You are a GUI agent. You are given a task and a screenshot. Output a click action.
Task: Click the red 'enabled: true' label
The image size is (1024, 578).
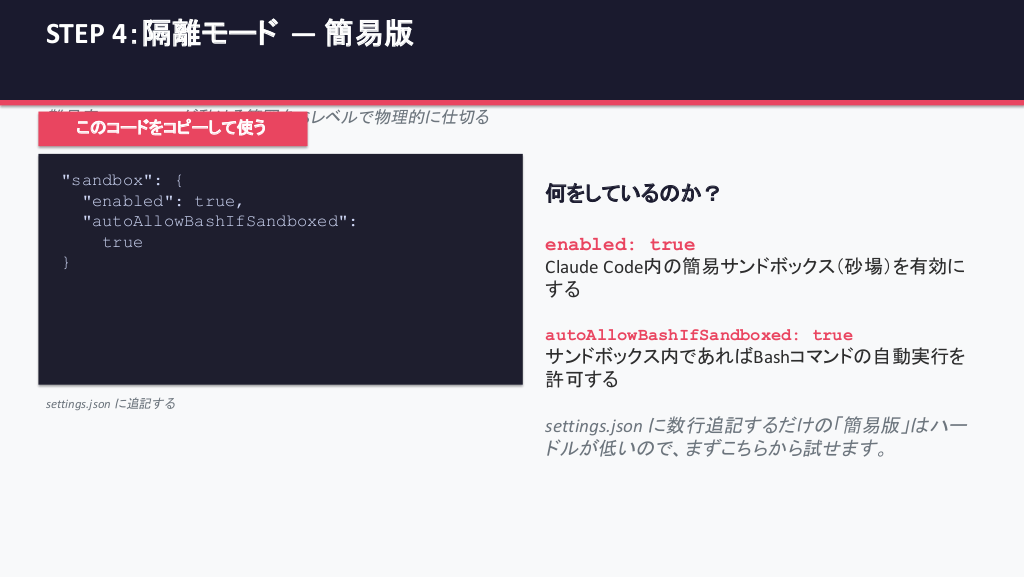pyautogui.click(x=619, y=245)
